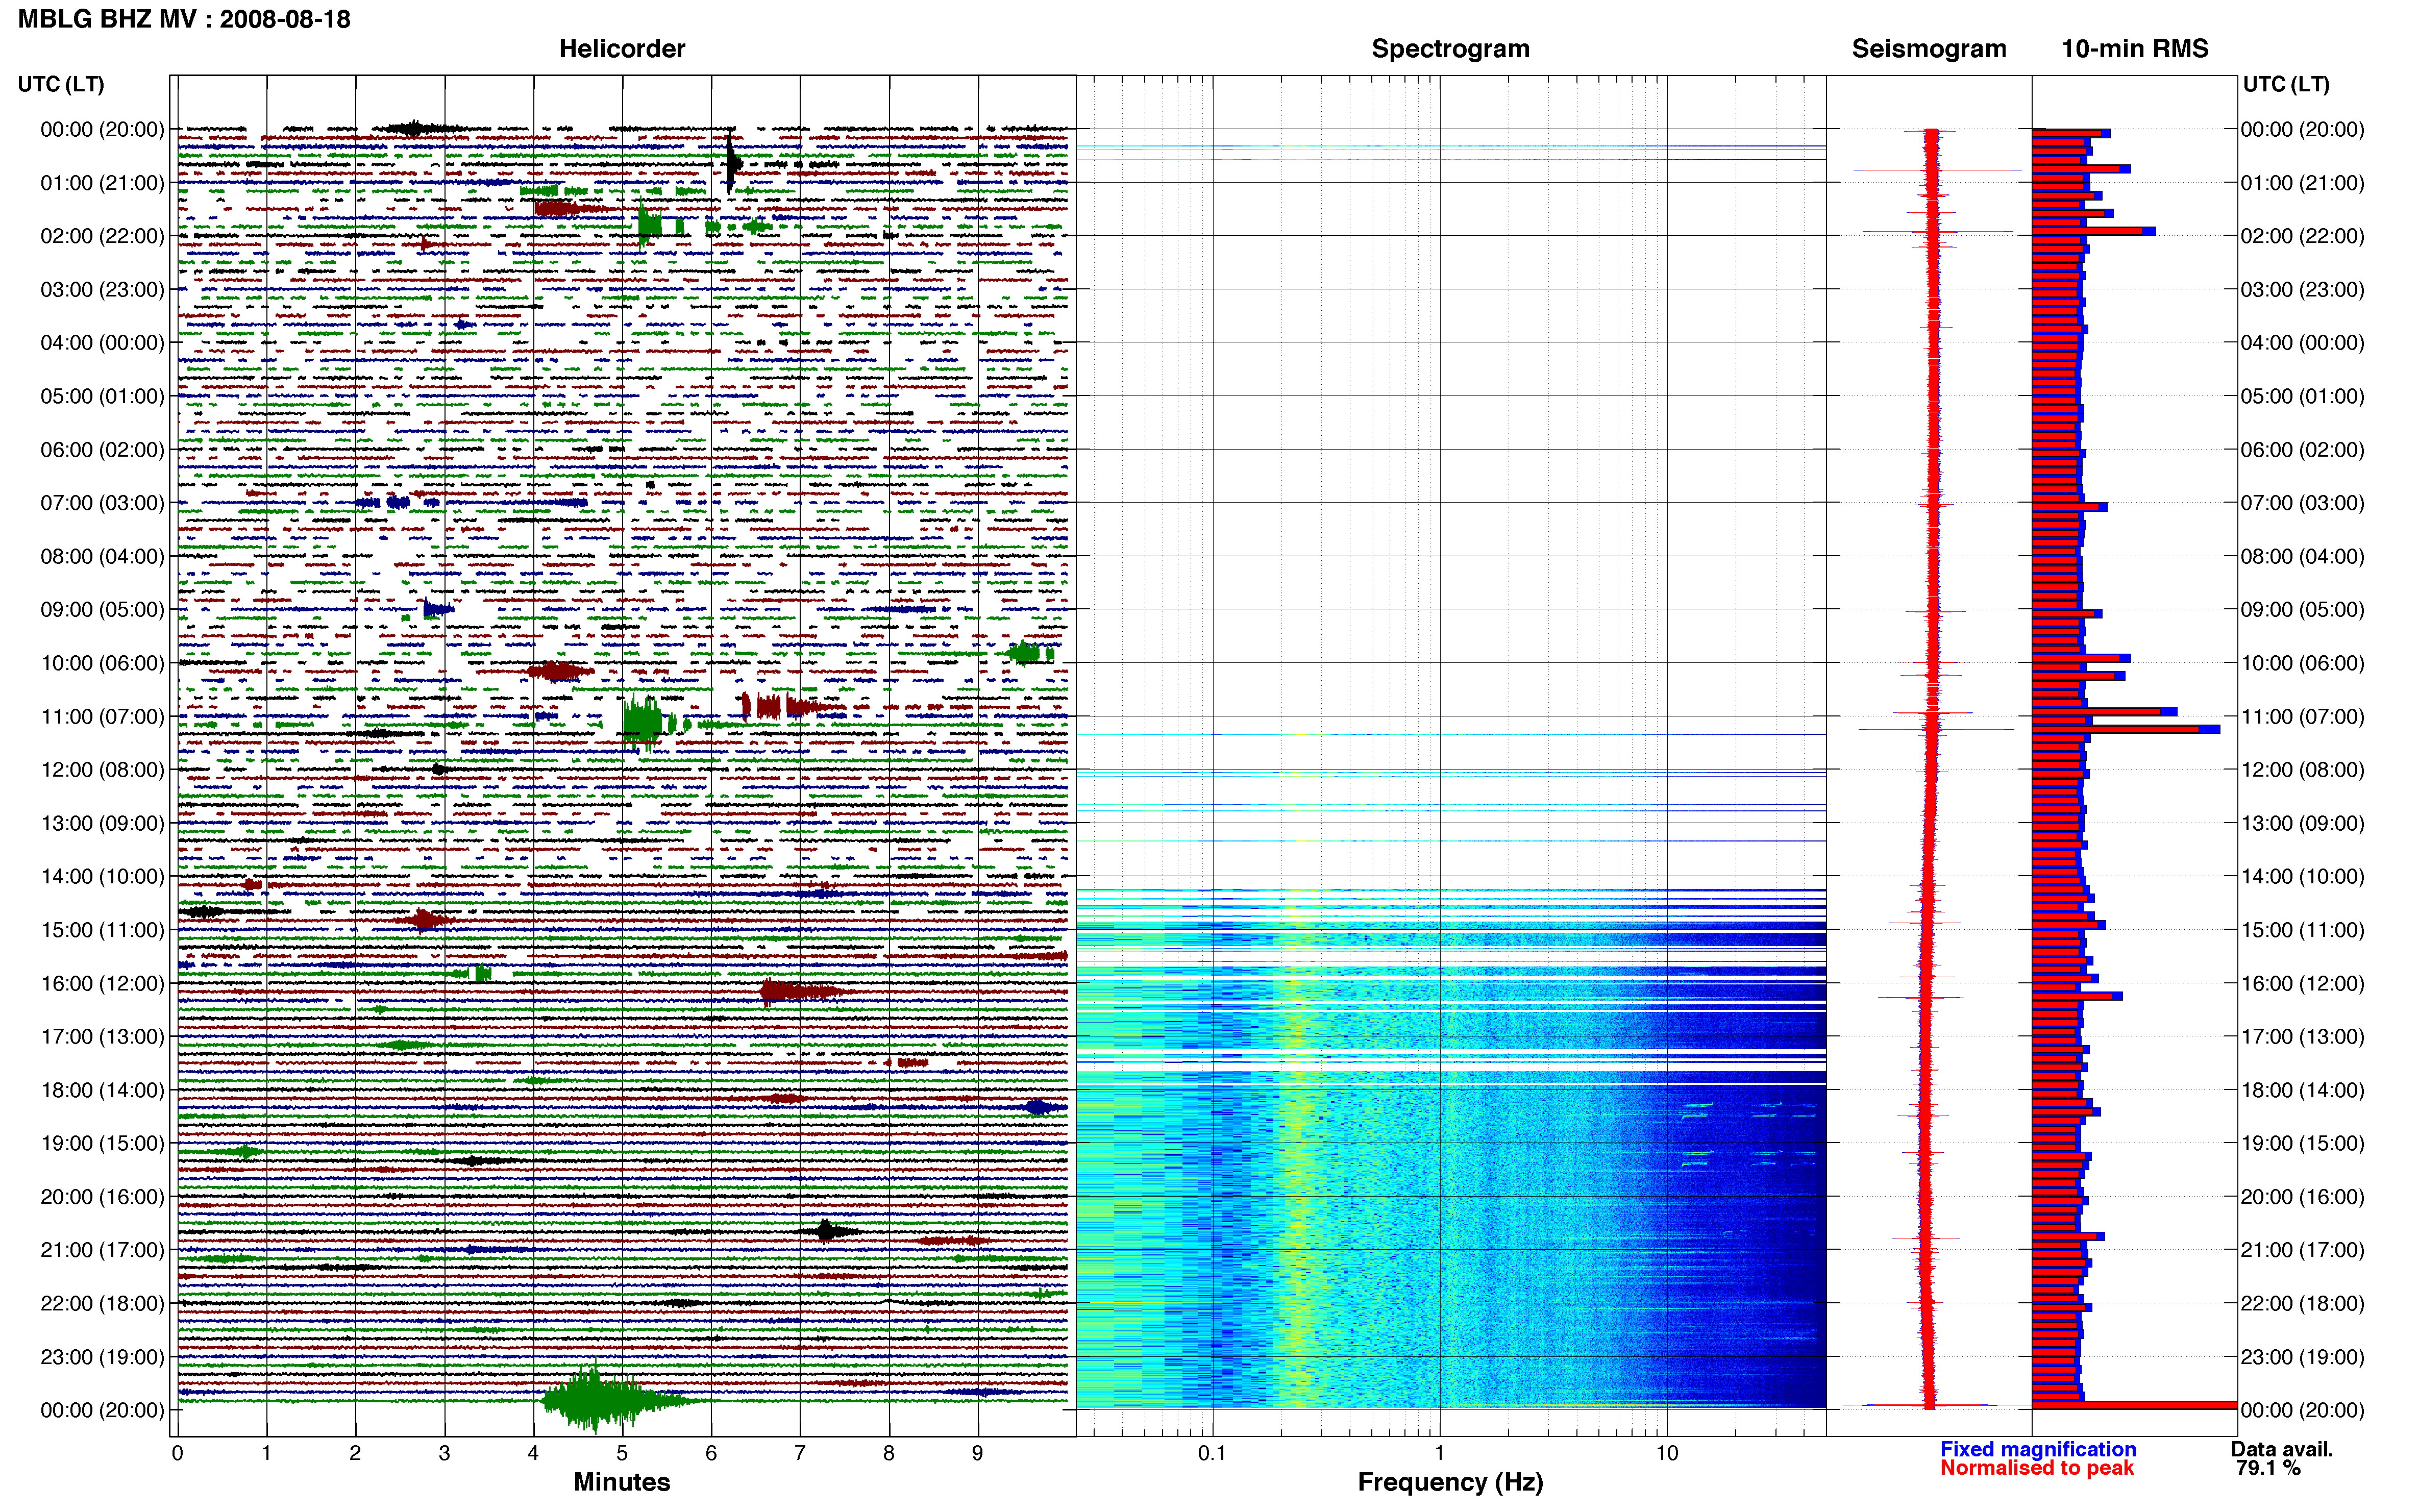Click the black event near 20:30 trace
The width and height of the screenshot is (2419, 1512).
pyautogui.click(x=828, y=1230)
